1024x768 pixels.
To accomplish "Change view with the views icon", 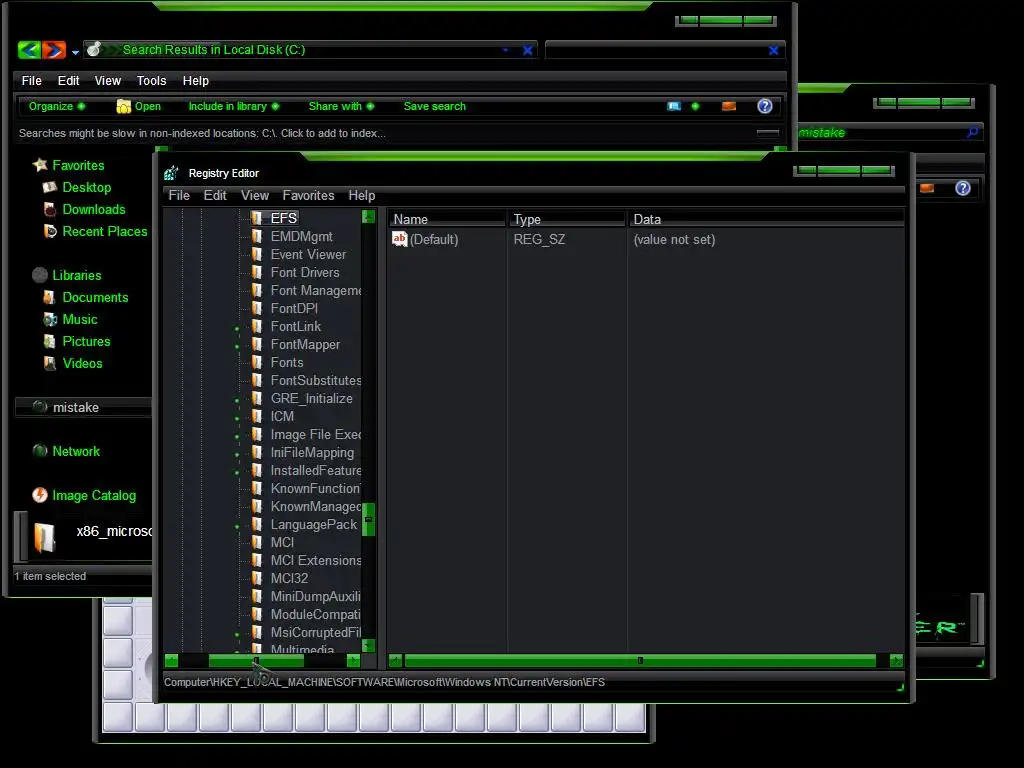I will click(x=674, y=106).
